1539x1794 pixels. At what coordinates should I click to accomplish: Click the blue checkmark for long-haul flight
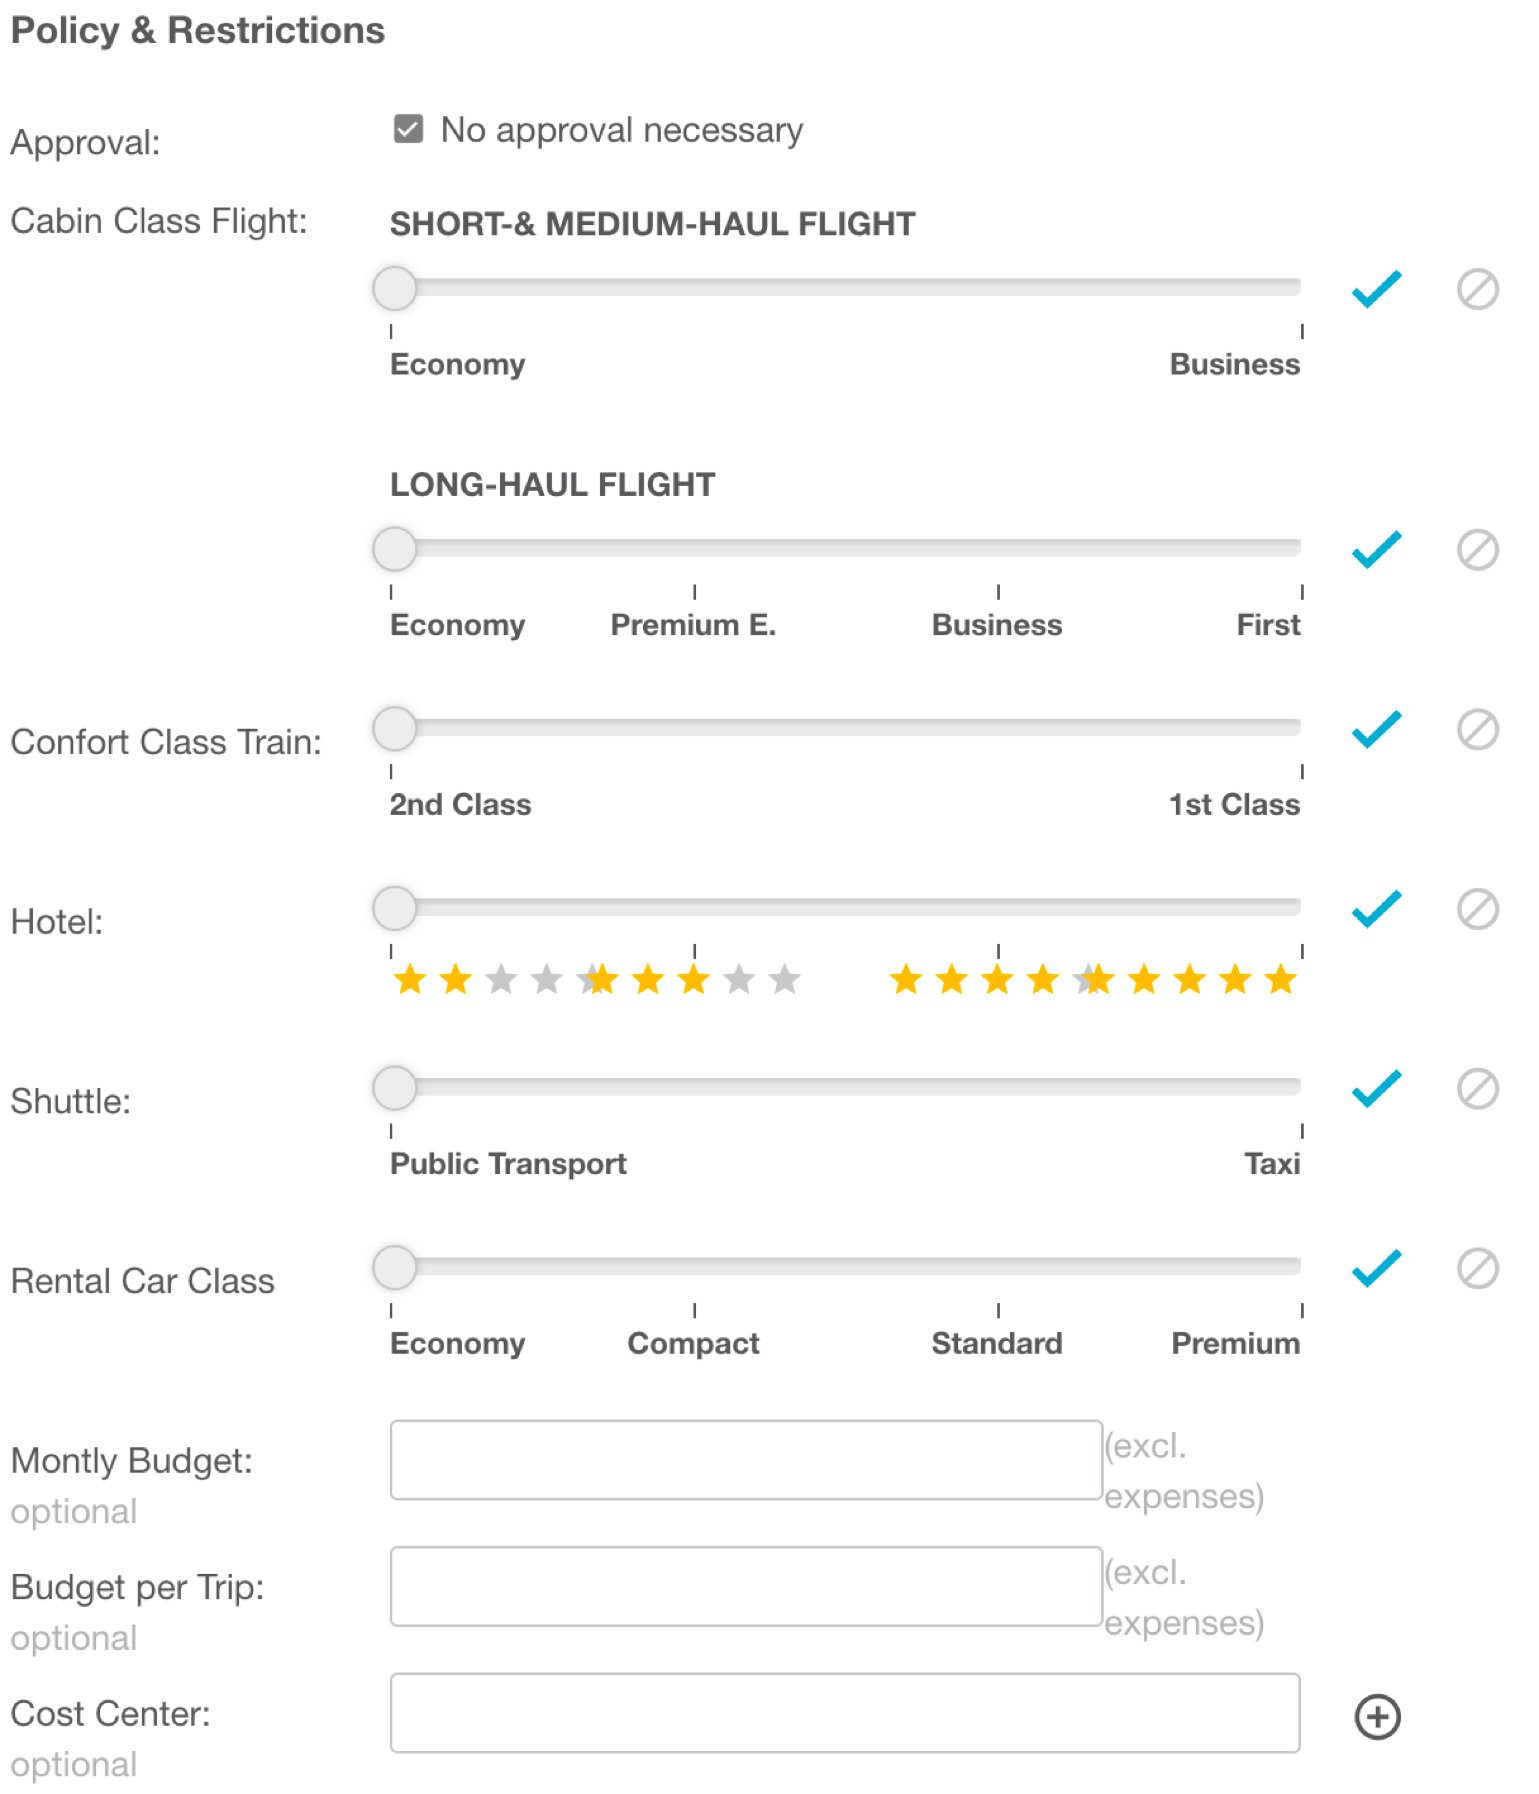(x=1376, y=549)
